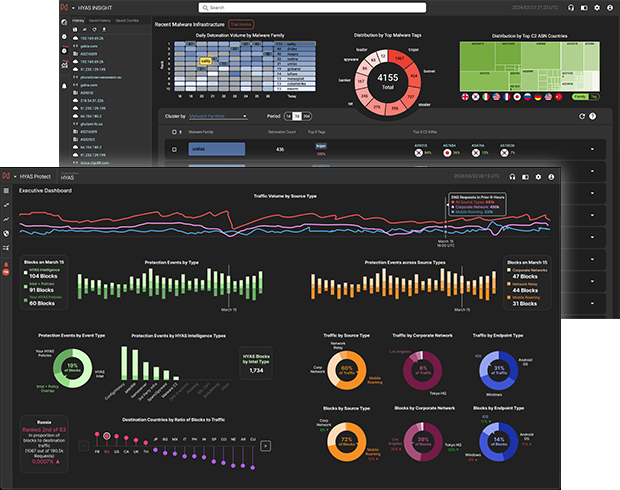Image resolution: width=620 pixels, height=490 pixels.
Task: Select the 7d period option
Action: pyautogui.click(x=297, y=116)
